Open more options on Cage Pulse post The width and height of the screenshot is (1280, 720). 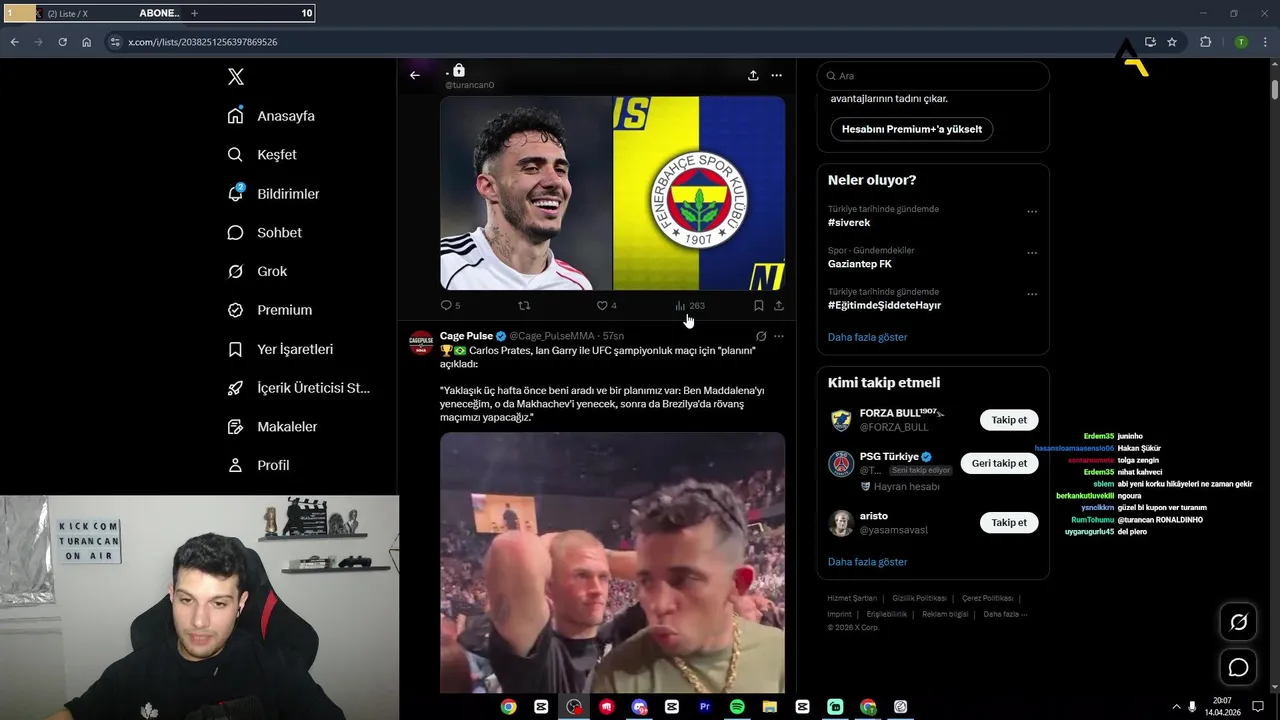[x=779, y=336]
